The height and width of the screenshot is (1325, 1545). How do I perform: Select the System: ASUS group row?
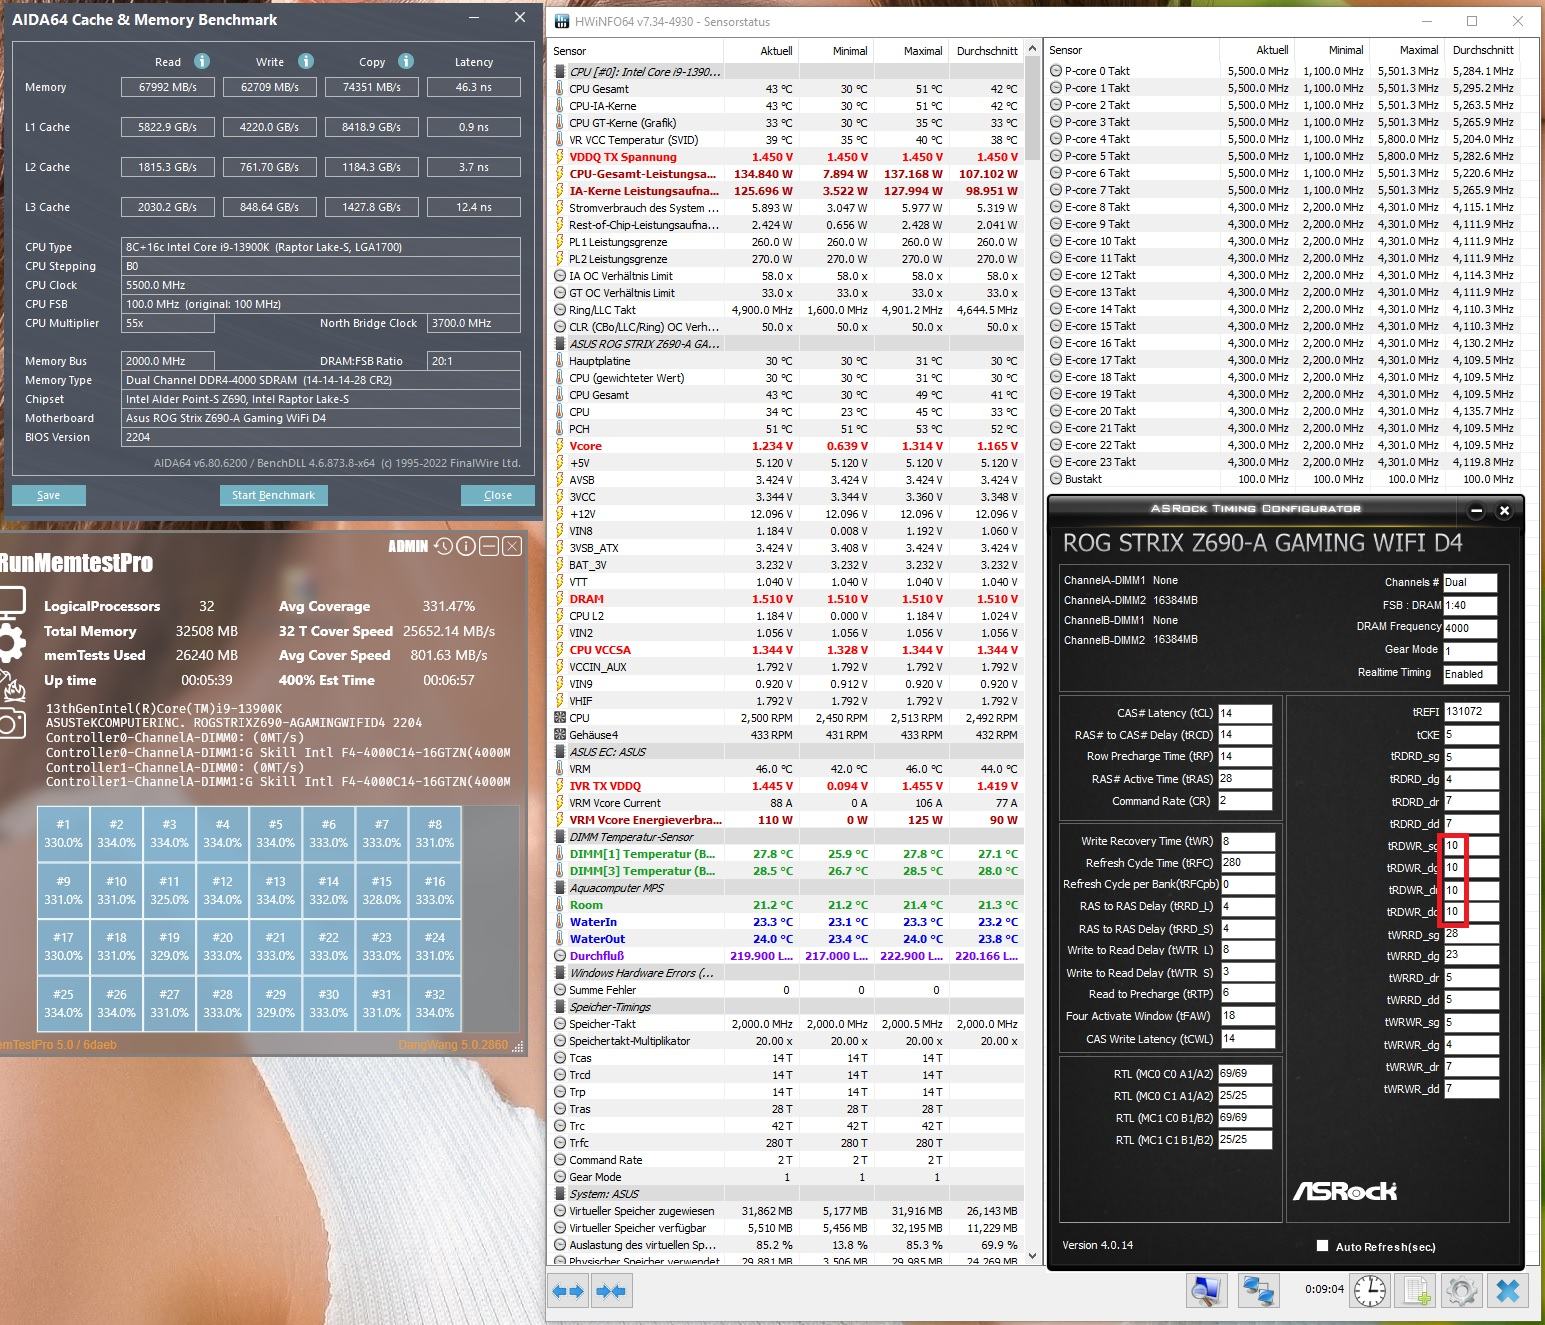(x=786, y=1194)
